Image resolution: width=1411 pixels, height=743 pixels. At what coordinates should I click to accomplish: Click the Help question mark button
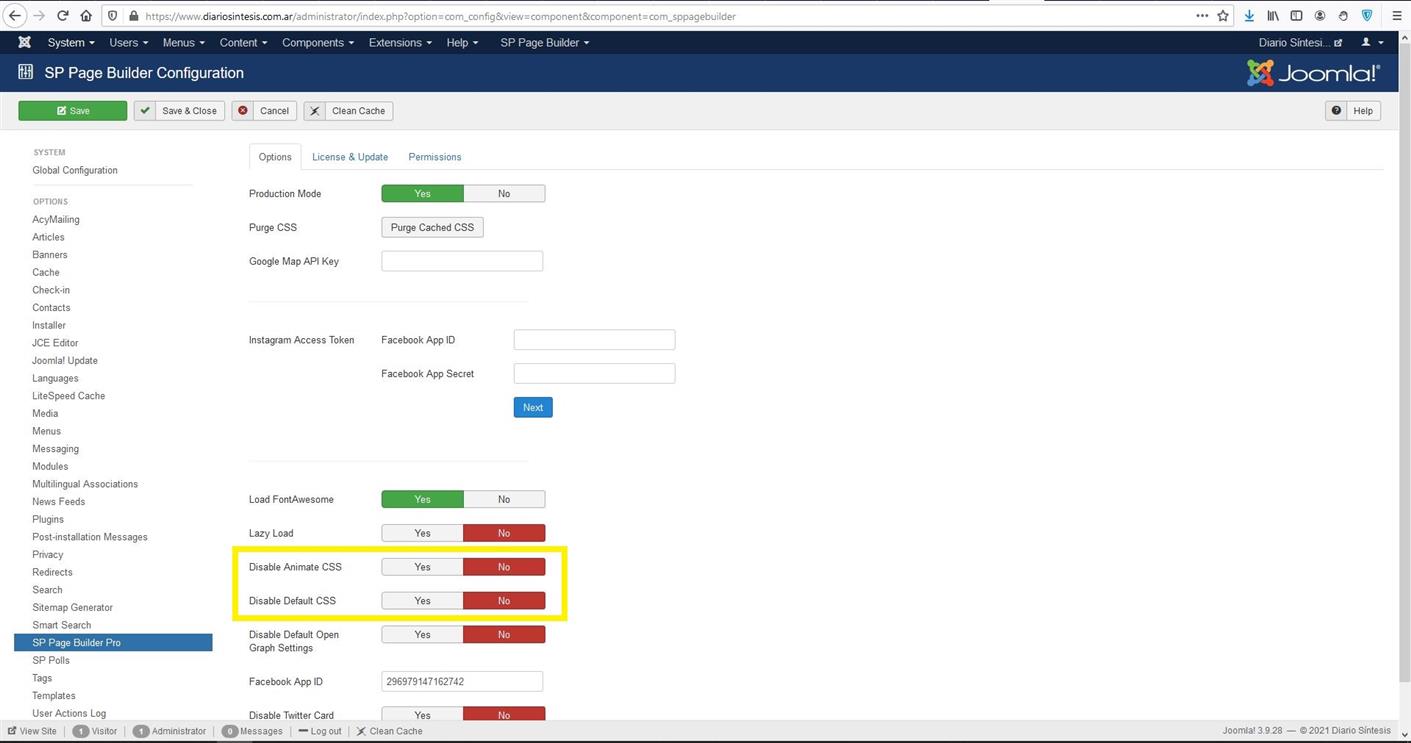[1353, 111]
